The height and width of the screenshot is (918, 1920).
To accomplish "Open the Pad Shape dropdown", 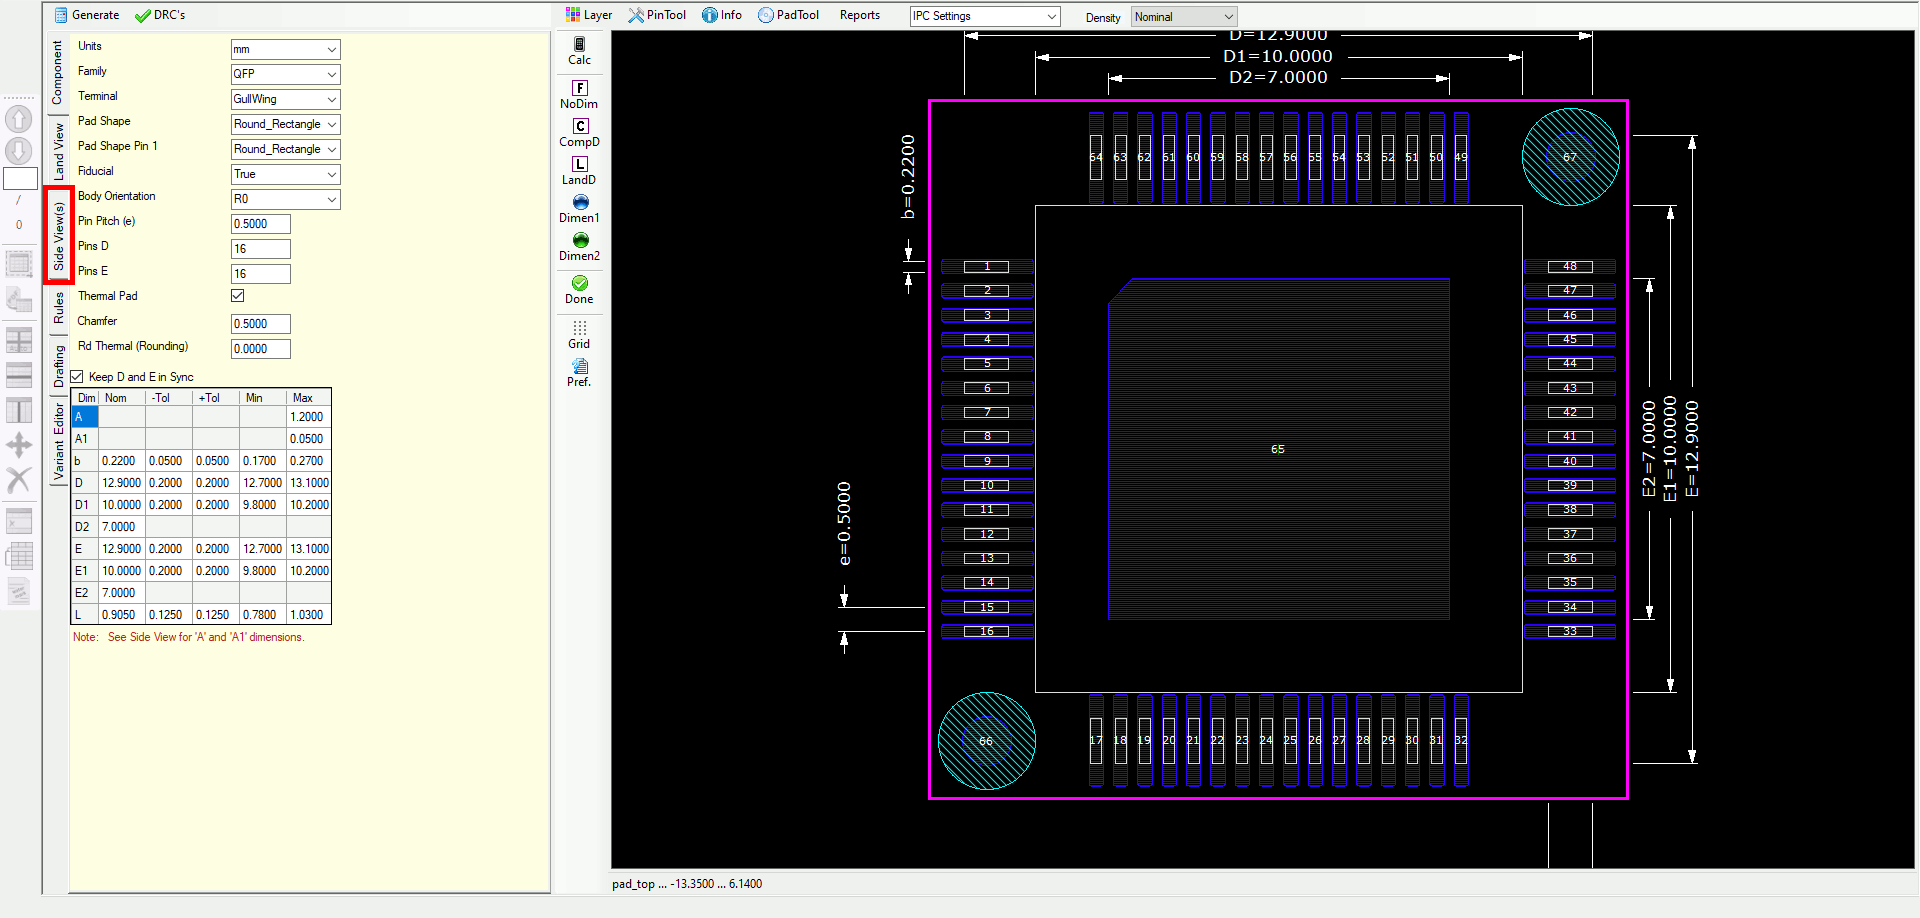I will point(286,124).
